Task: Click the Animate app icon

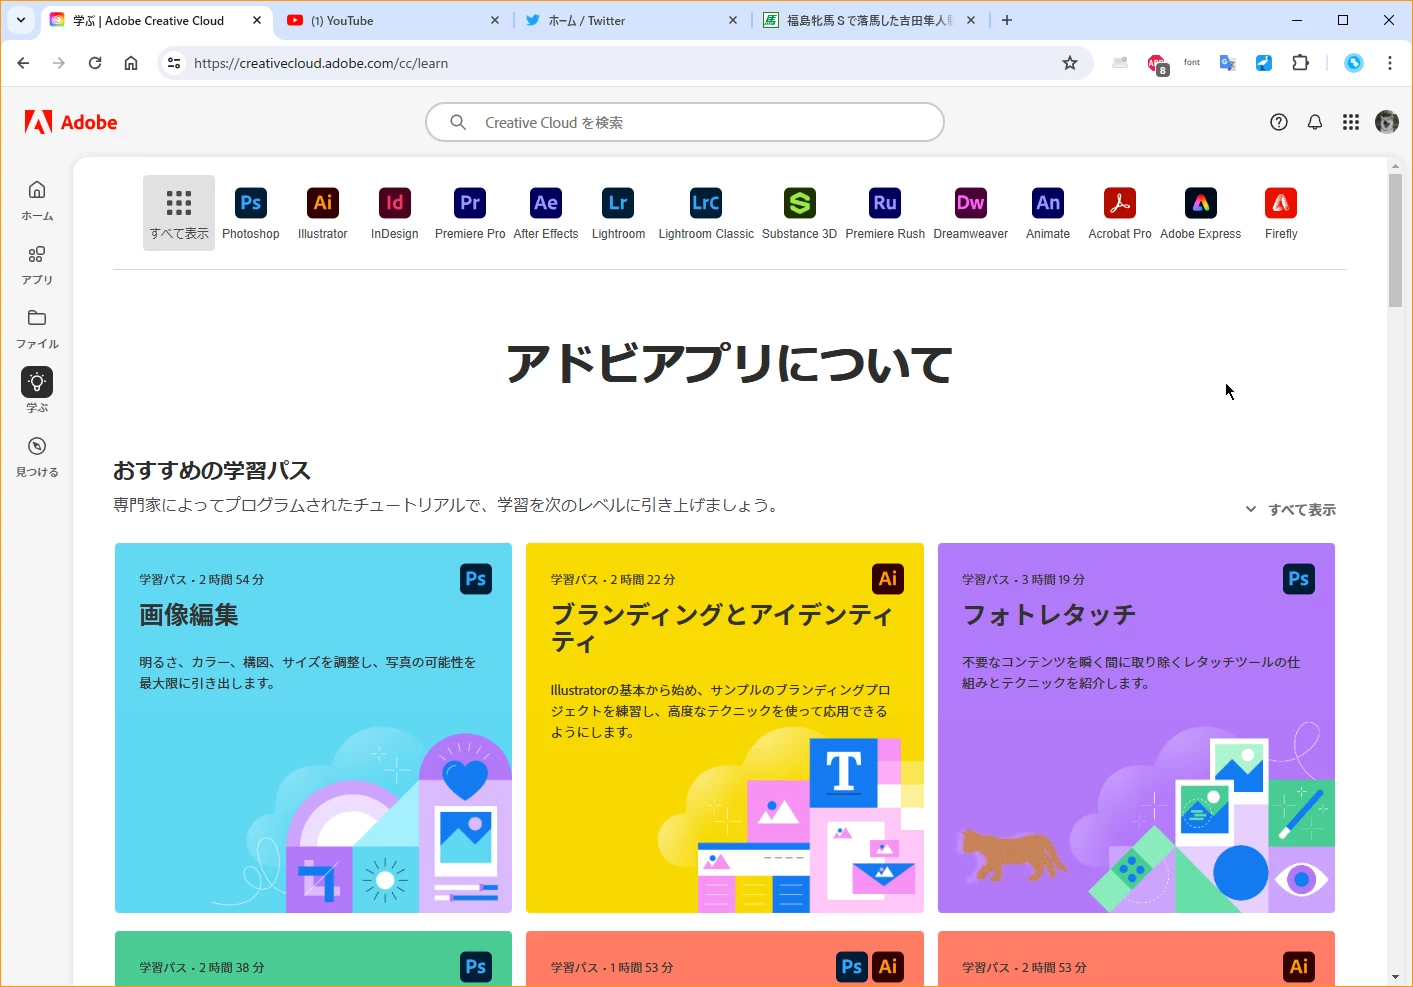Action: point(1048,213)
